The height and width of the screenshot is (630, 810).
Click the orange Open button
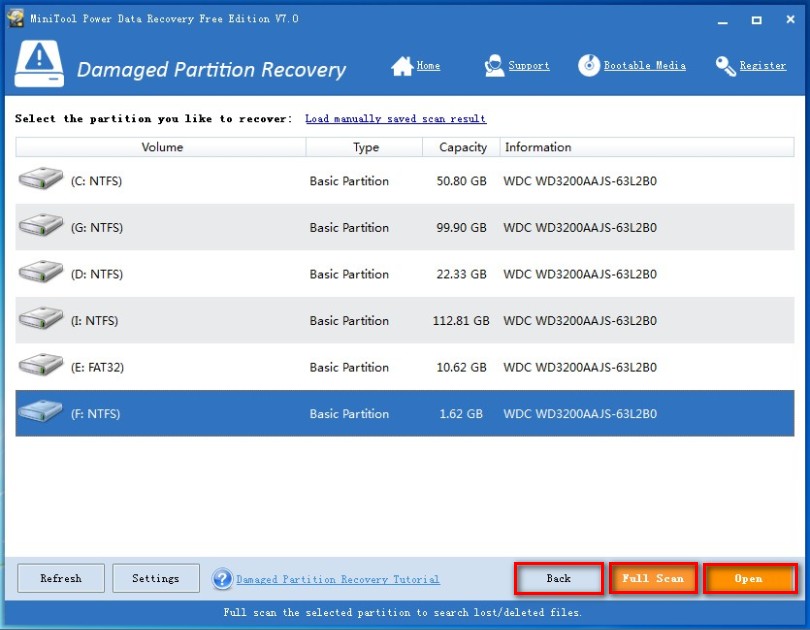(x=749, y=578)
